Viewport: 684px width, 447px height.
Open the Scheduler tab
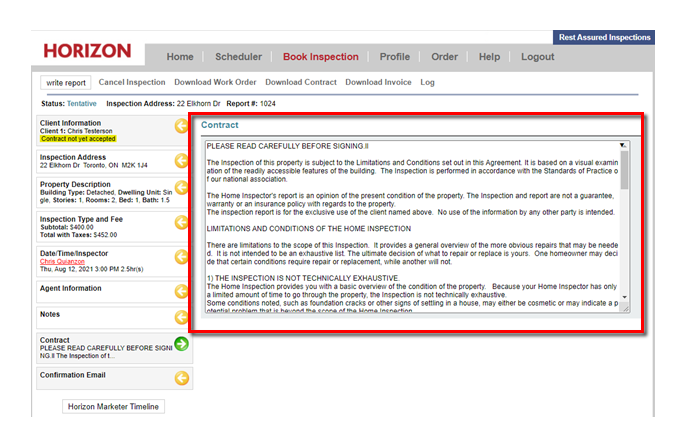[238, 57]
